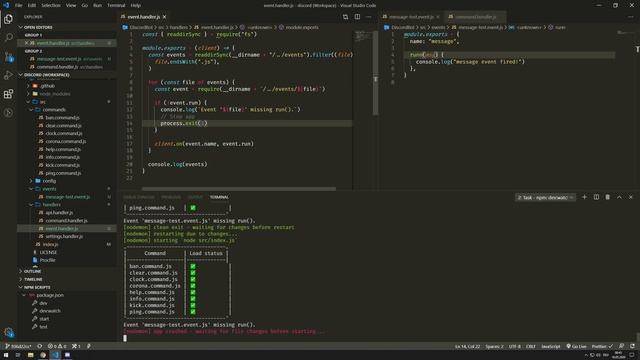Click the JavaScript language mode in status bar
Screen dimensions: 640x360
coord(551,346)
